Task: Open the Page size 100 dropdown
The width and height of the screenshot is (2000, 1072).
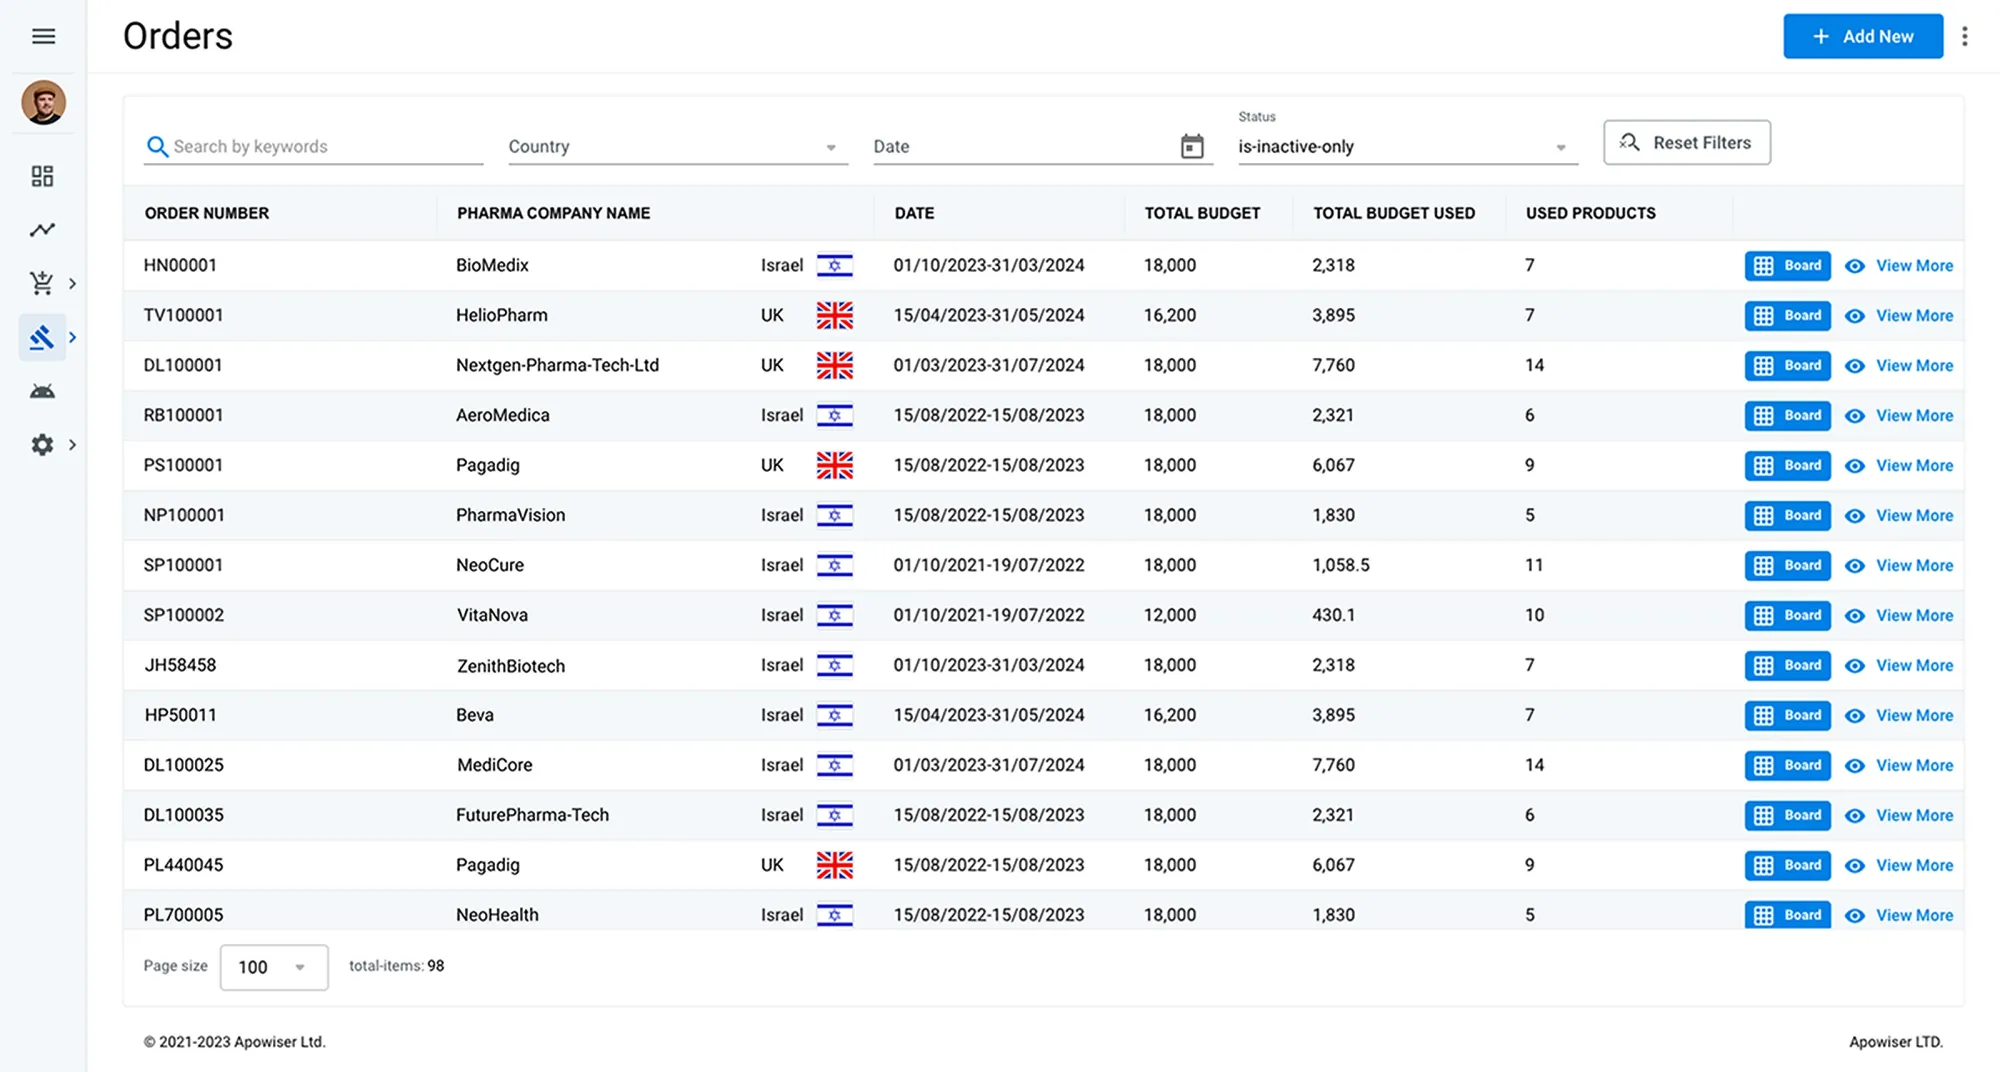Action: 274,967
